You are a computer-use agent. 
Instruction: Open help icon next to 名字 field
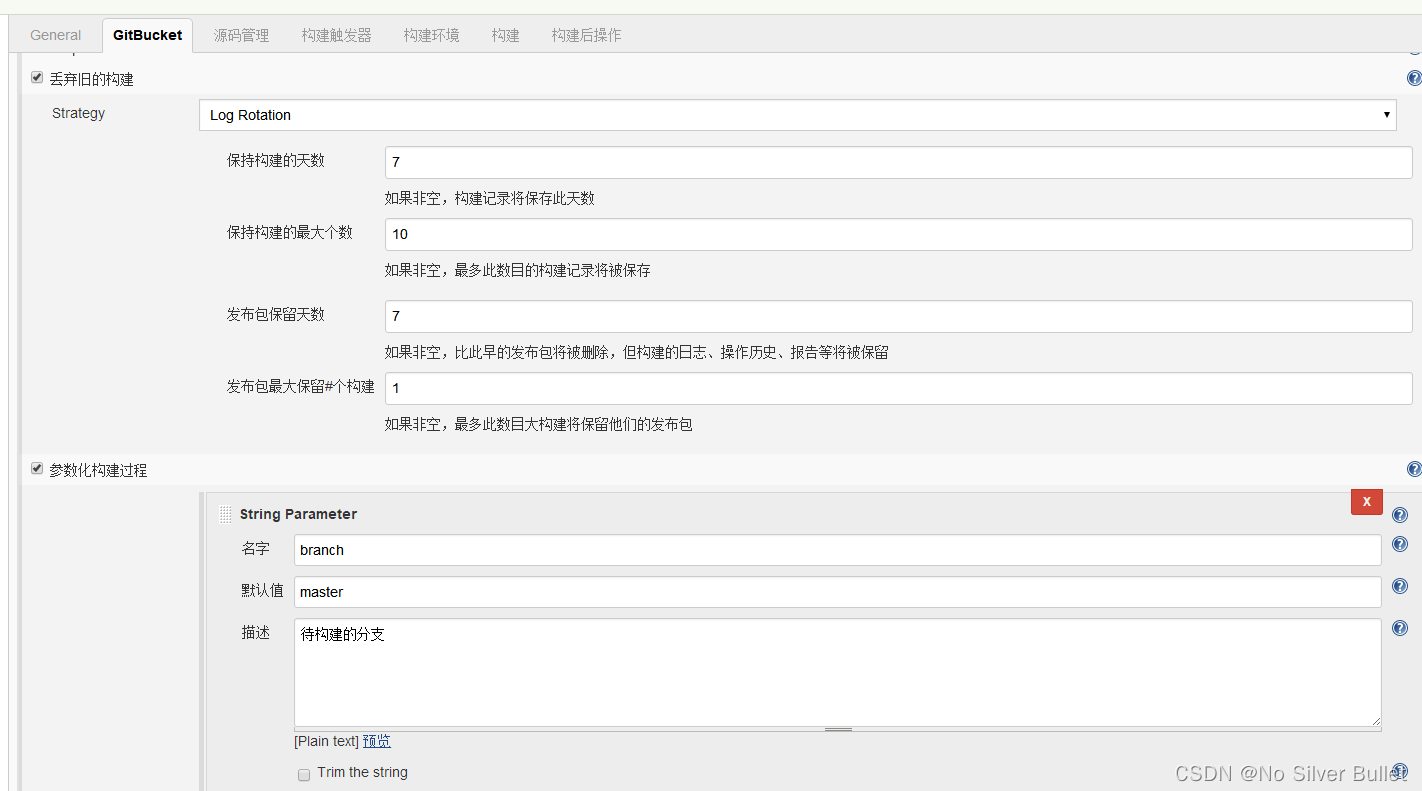click(1400, 545)
